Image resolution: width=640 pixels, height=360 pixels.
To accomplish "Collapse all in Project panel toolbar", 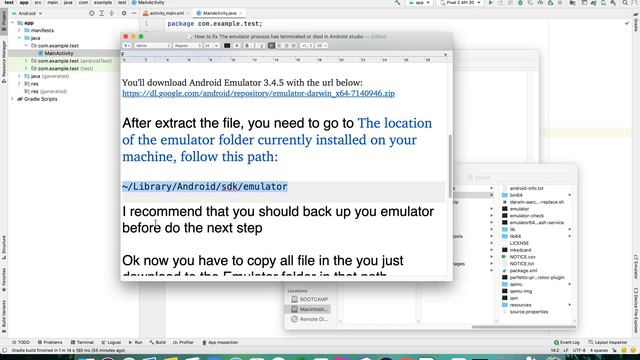I will 111,13.
